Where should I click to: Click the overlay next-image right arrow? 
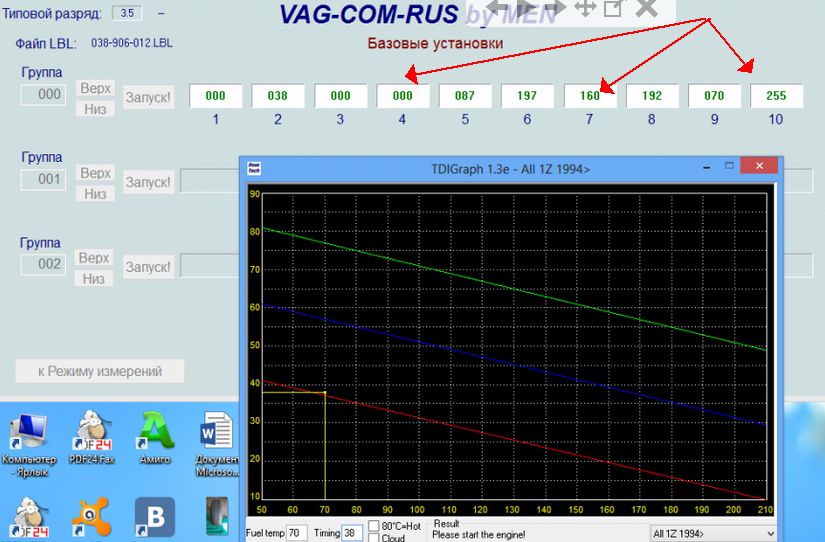(x=554, y=7)
